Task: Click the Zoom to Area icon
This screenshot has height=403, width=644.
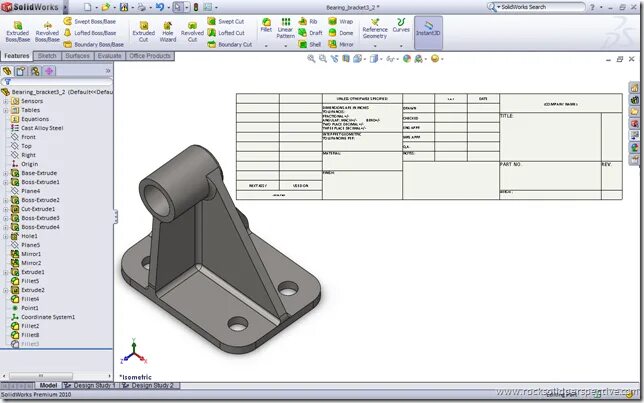Action: coord(323,59)
